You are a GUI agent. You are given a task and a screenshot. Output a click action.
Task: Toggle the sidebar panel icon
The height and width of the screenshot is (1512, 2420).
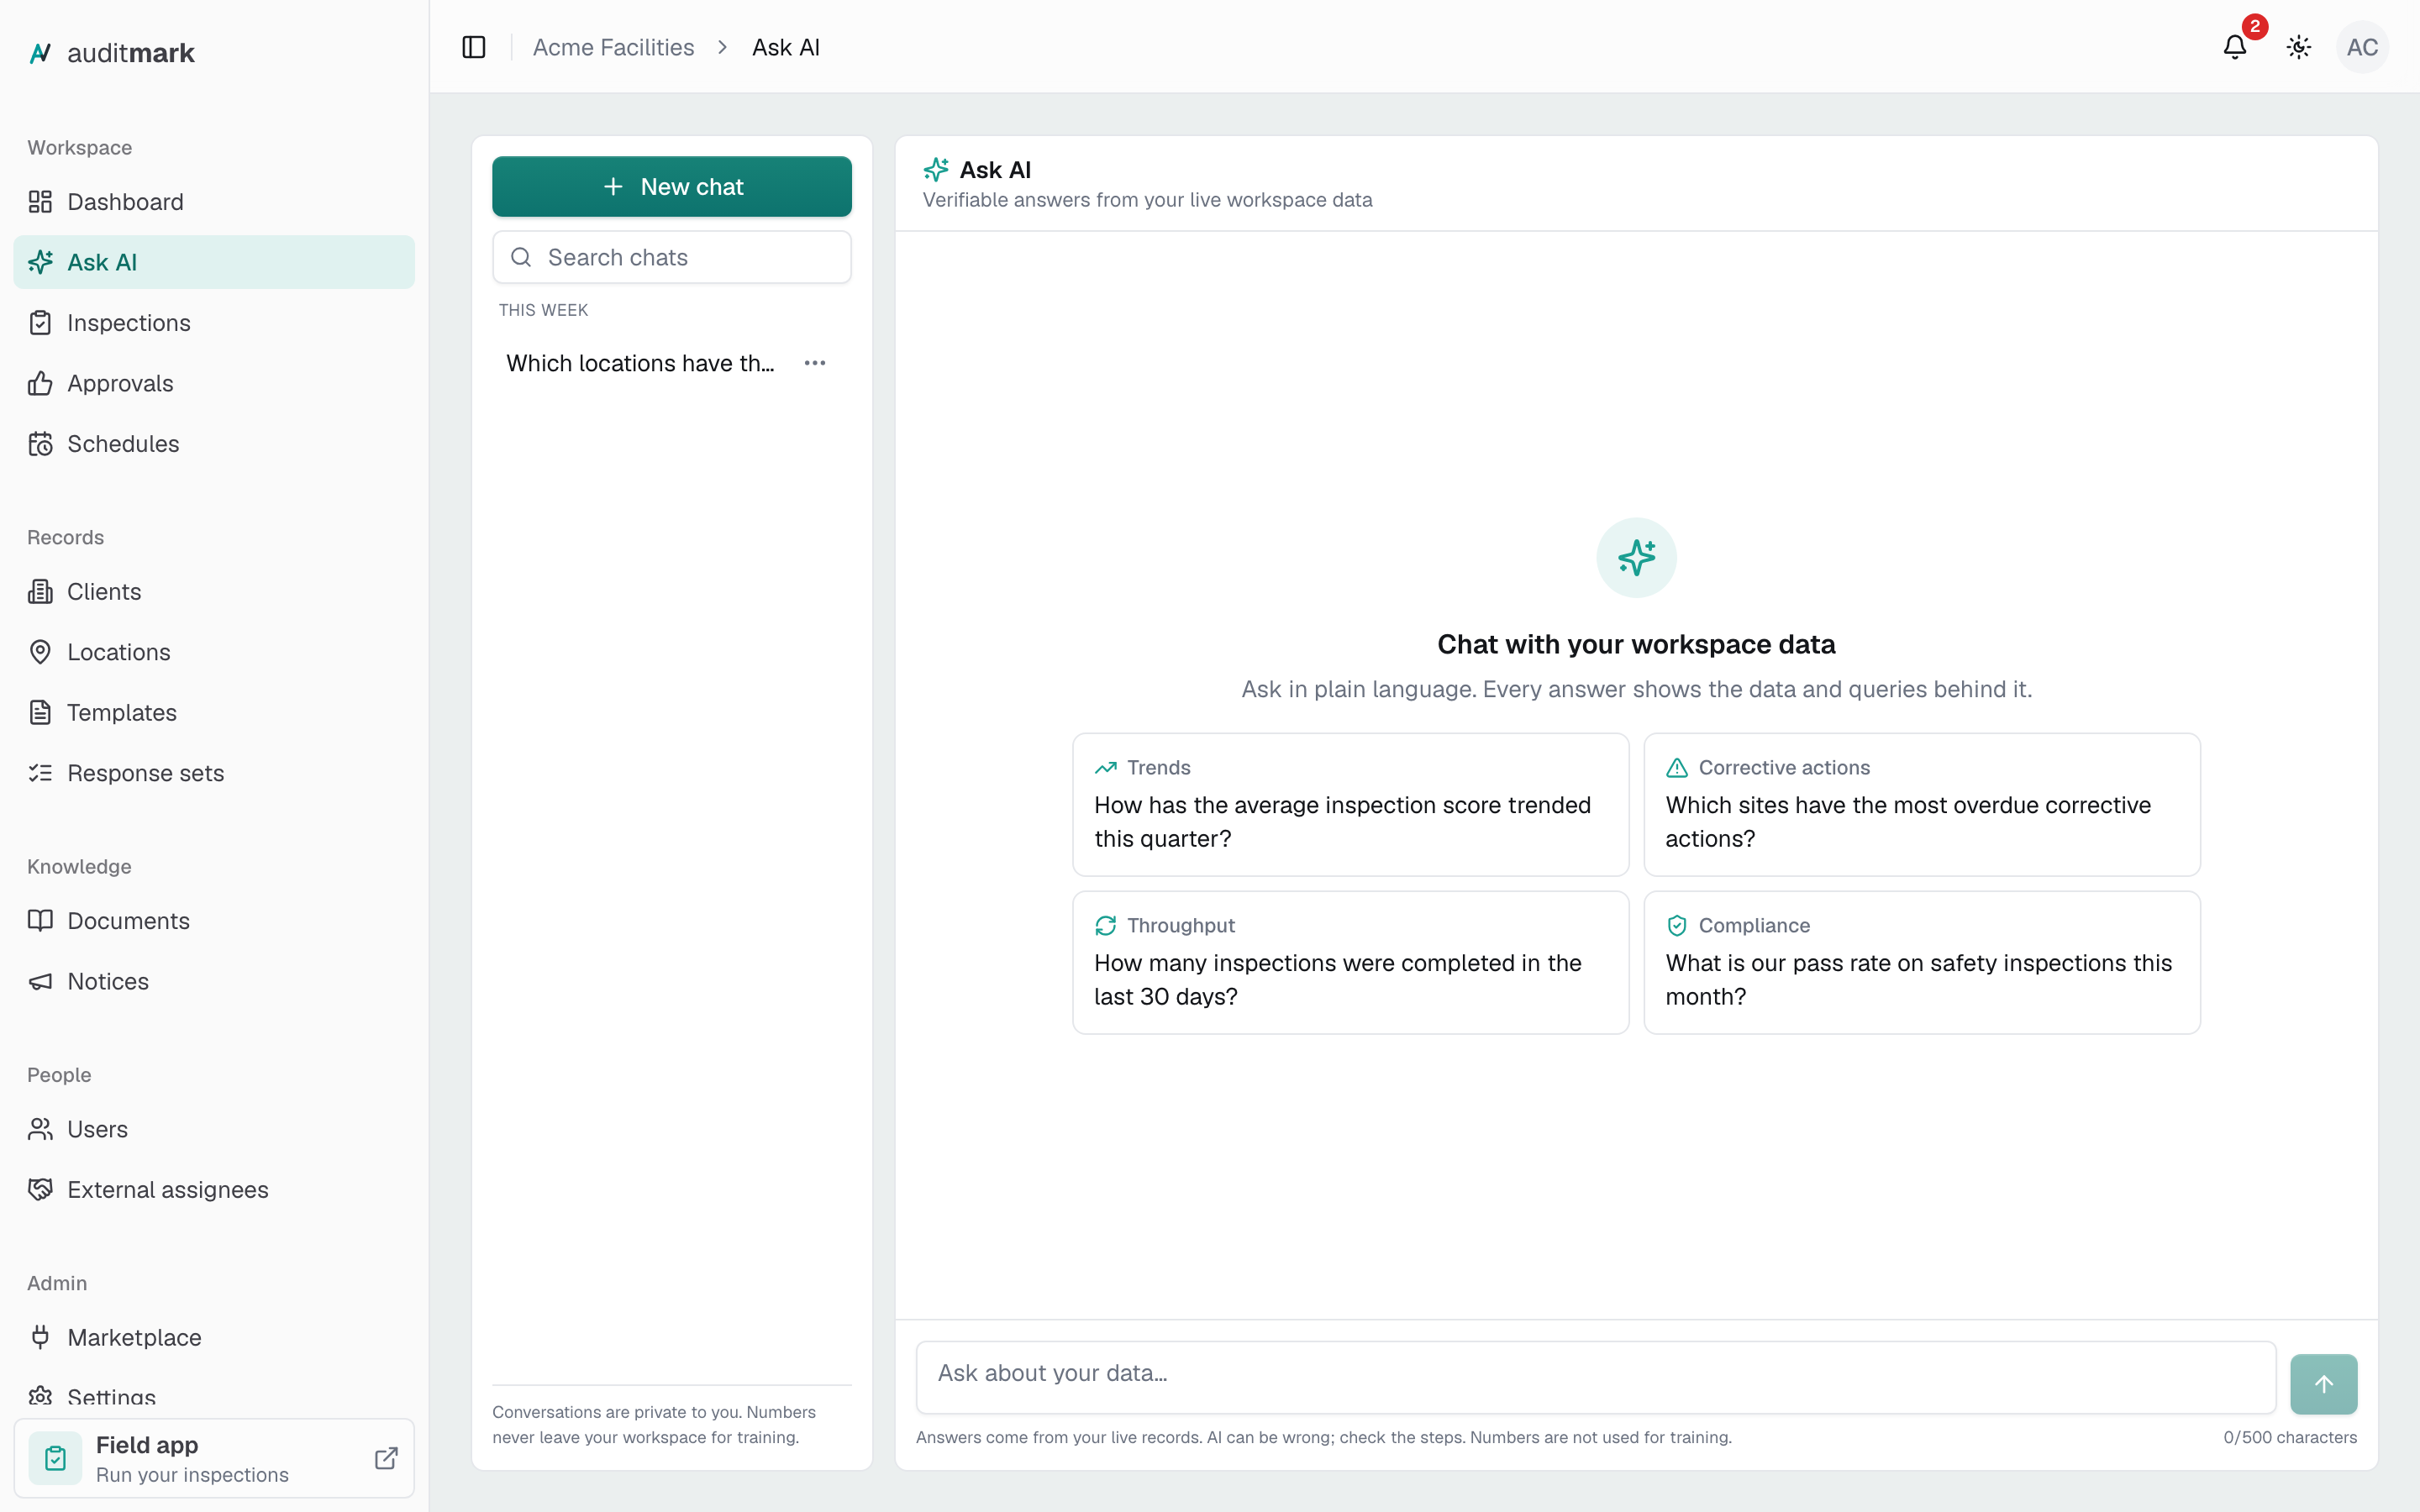coord(474,47)
